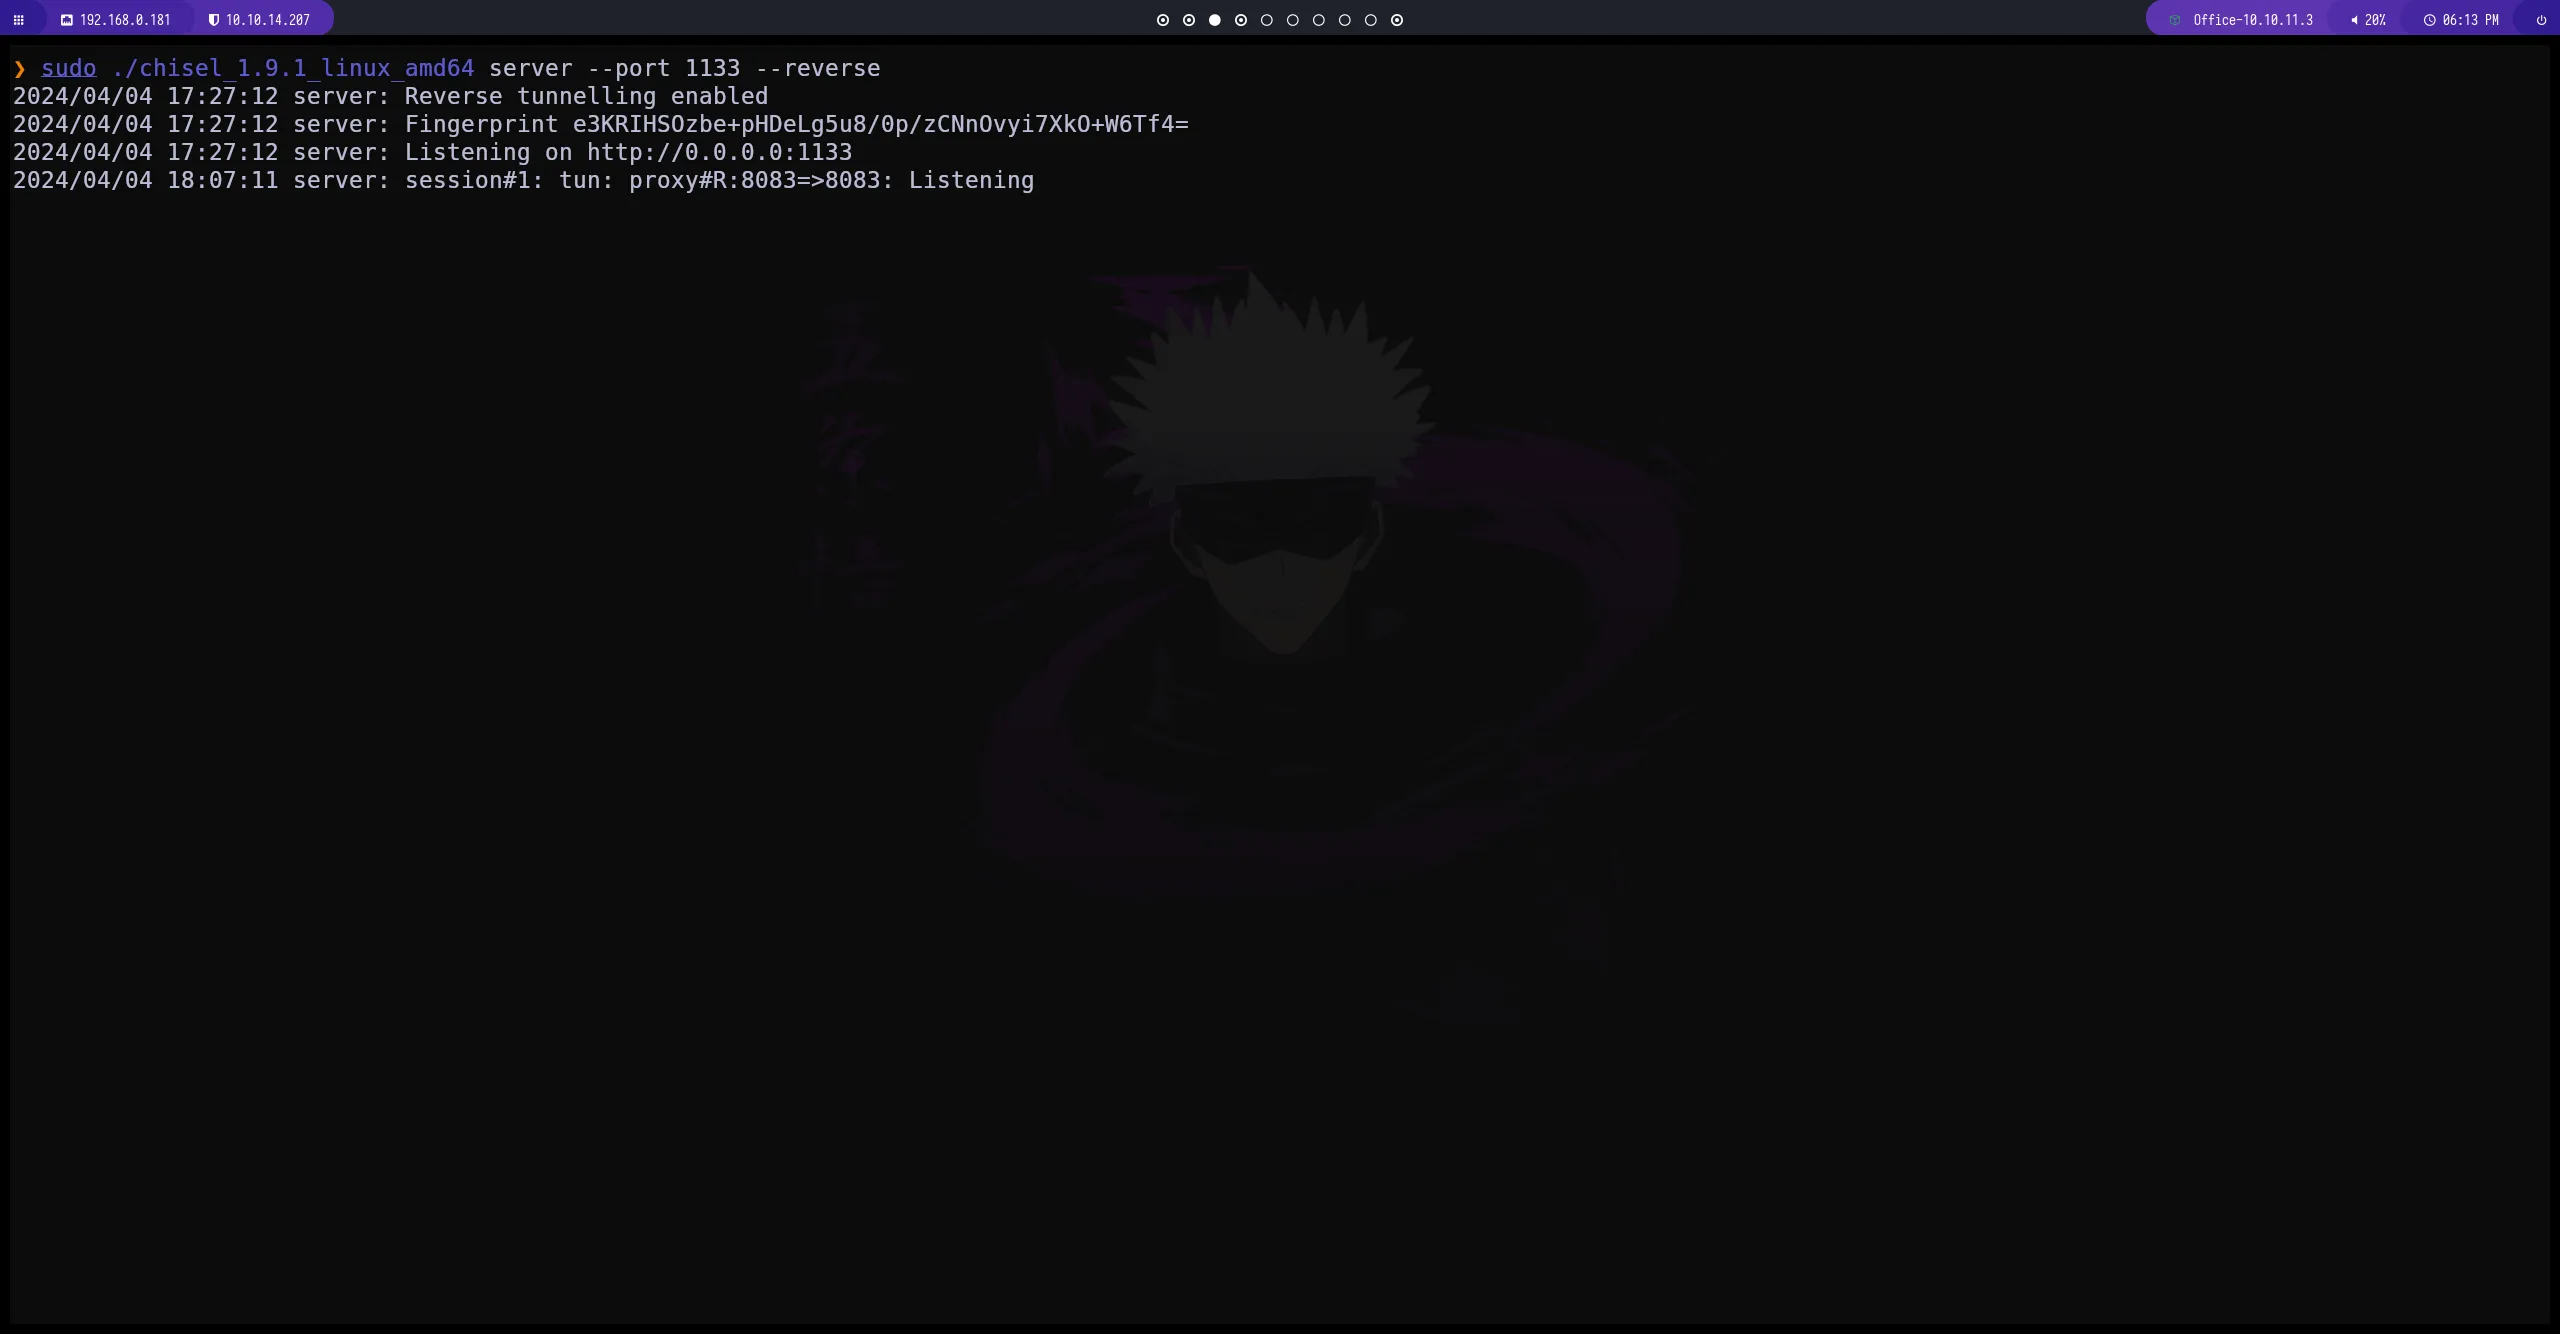Open the power menu icon
The image size is (2560, 1334).
pos(2541,20)
